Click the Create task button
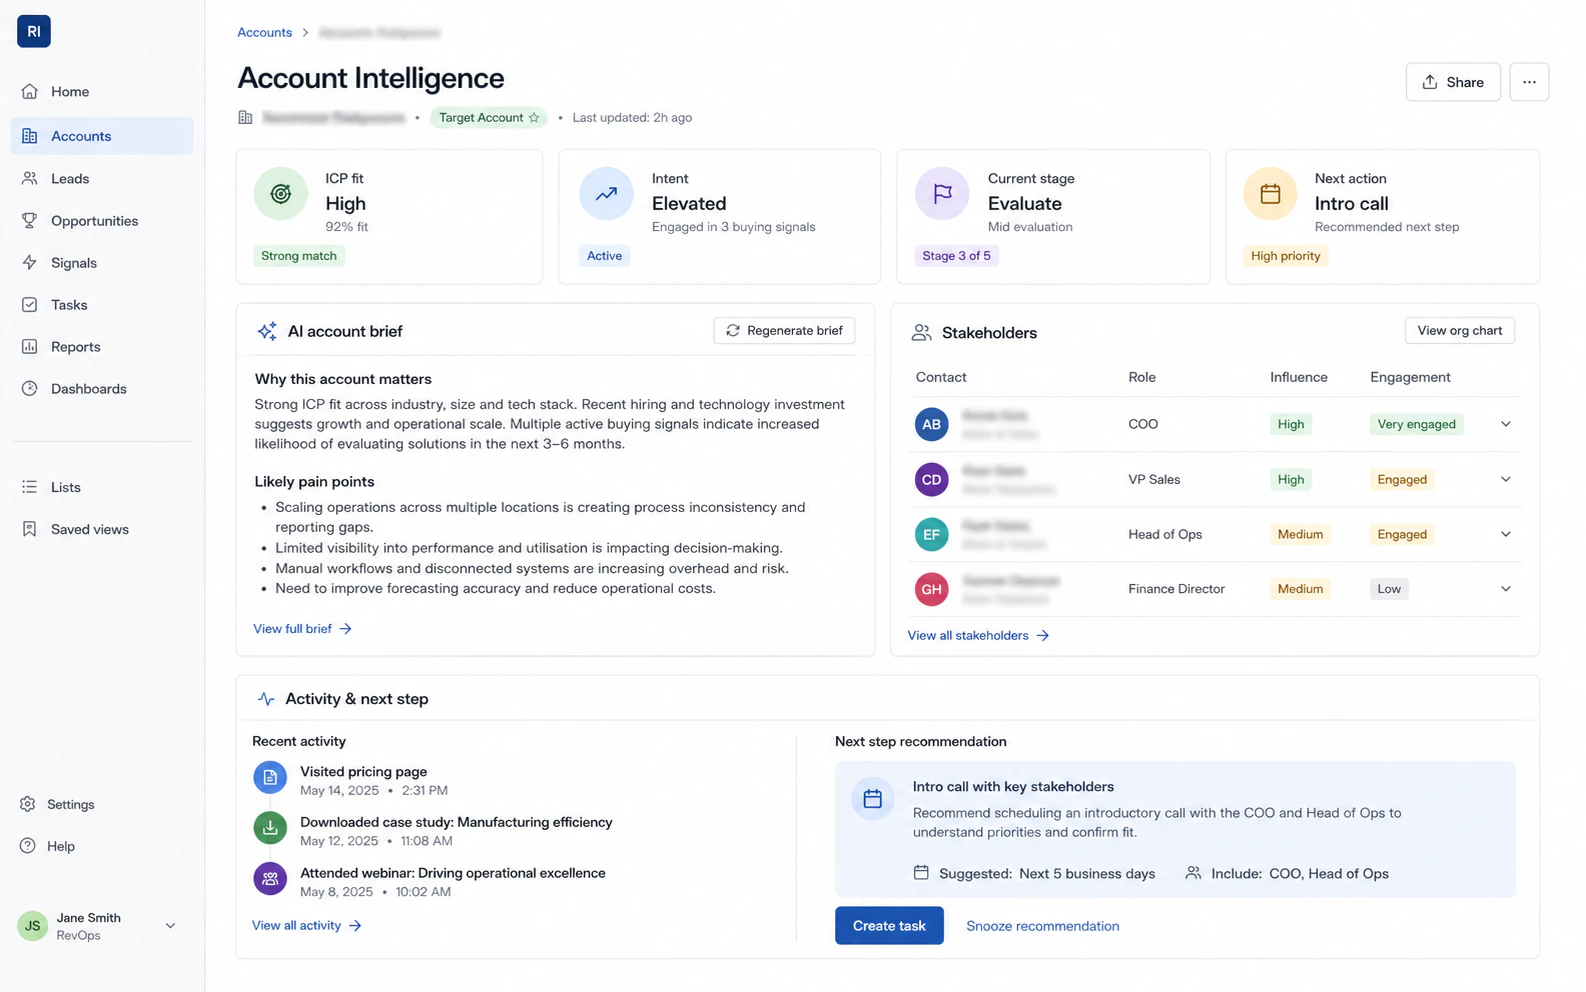This screenshot has width=1586, height=992. (889, 926)
